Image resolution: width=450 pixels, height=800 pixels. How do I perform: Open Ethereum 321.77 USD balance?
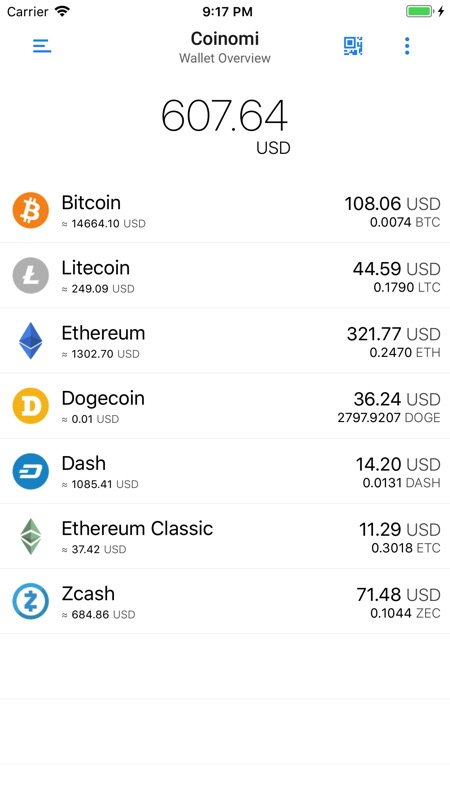click(393, 334)
